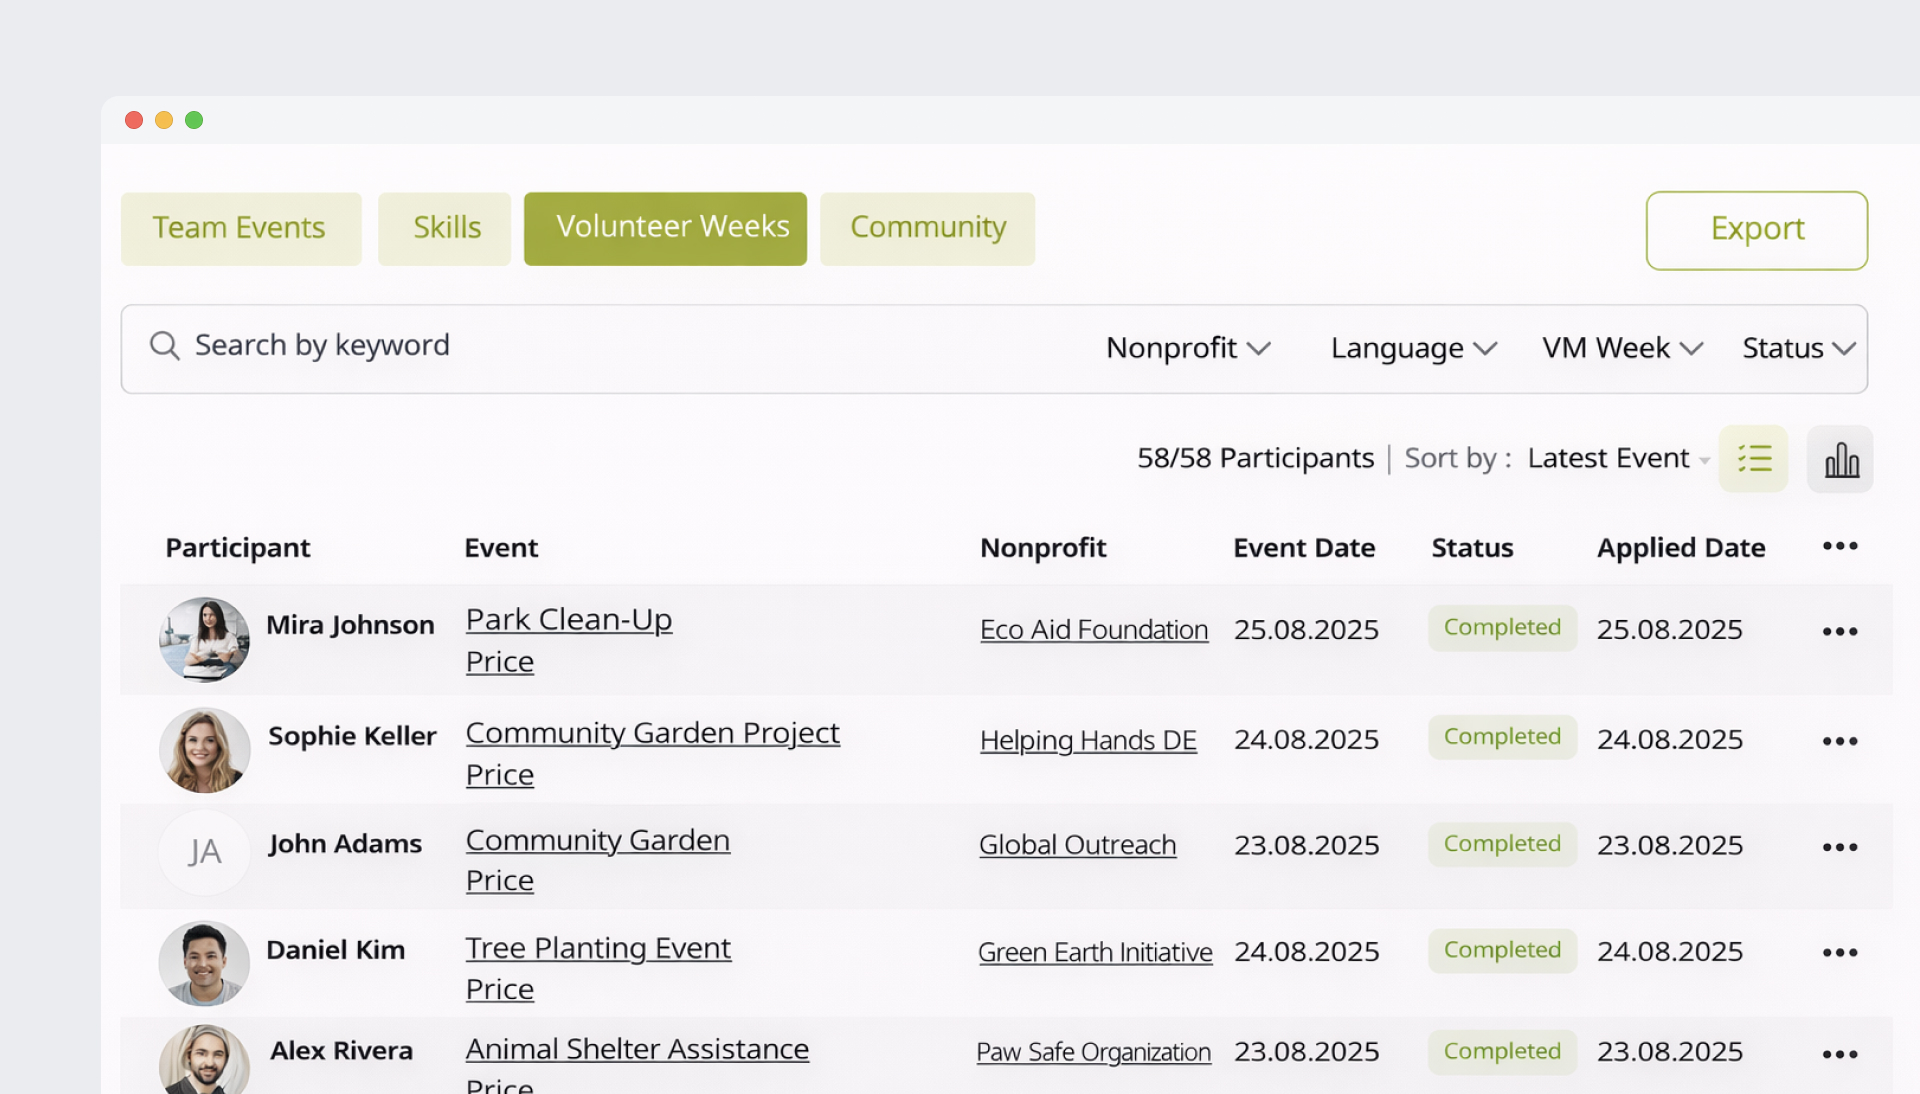The width and height of the screenshot is (1920, 1094).
Task: Open the Community tab
Action: (x=927, y=228)
